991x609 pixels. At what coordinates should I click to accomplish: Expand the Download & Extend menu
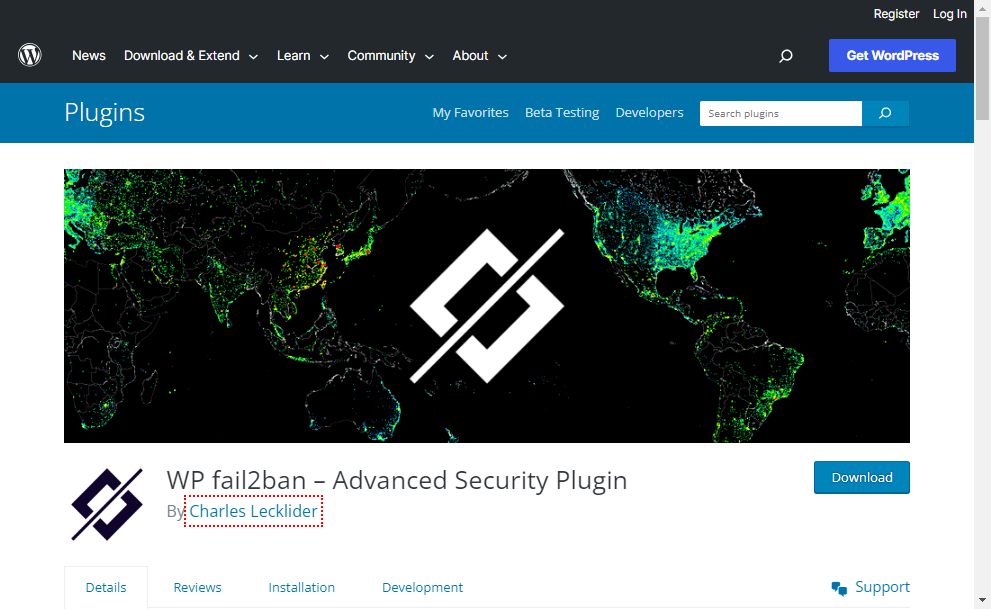pos(190,56)
